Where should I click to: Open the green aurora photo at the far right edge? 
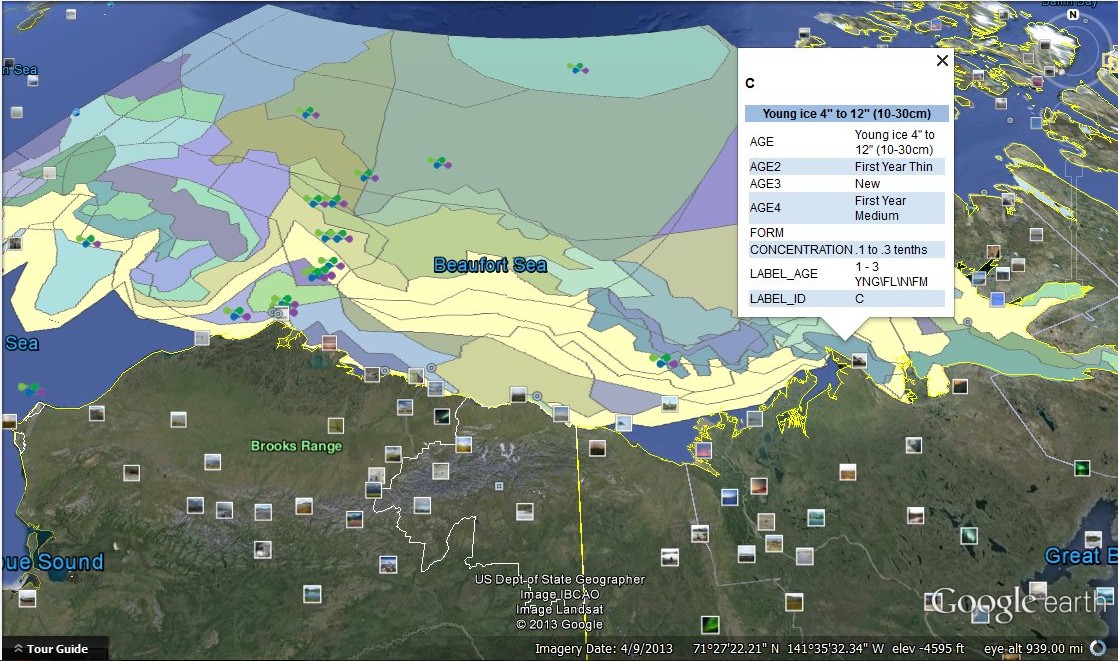tap(1082, 468)
